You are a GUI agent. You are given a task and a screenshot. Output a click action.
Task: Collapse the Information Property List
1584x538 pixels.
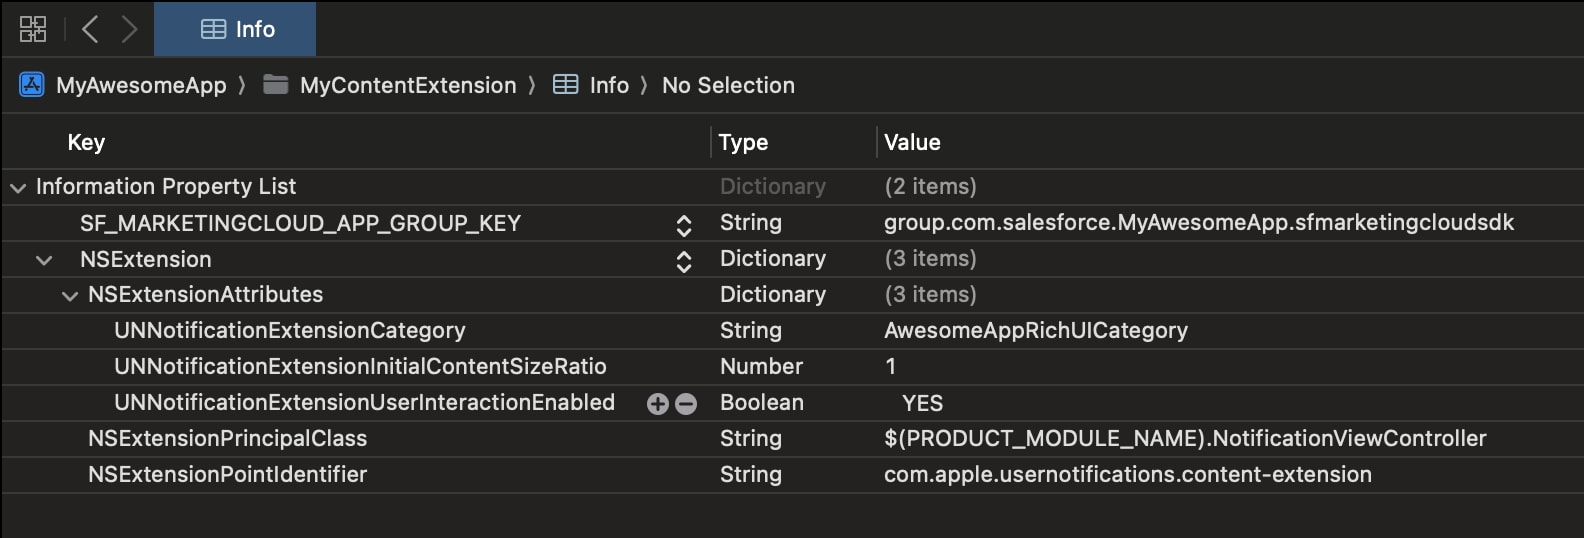click(x=18, y=187)
